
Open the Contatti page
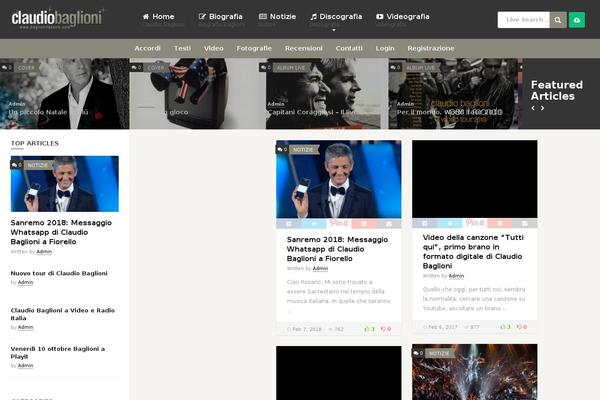click(349, 49)
